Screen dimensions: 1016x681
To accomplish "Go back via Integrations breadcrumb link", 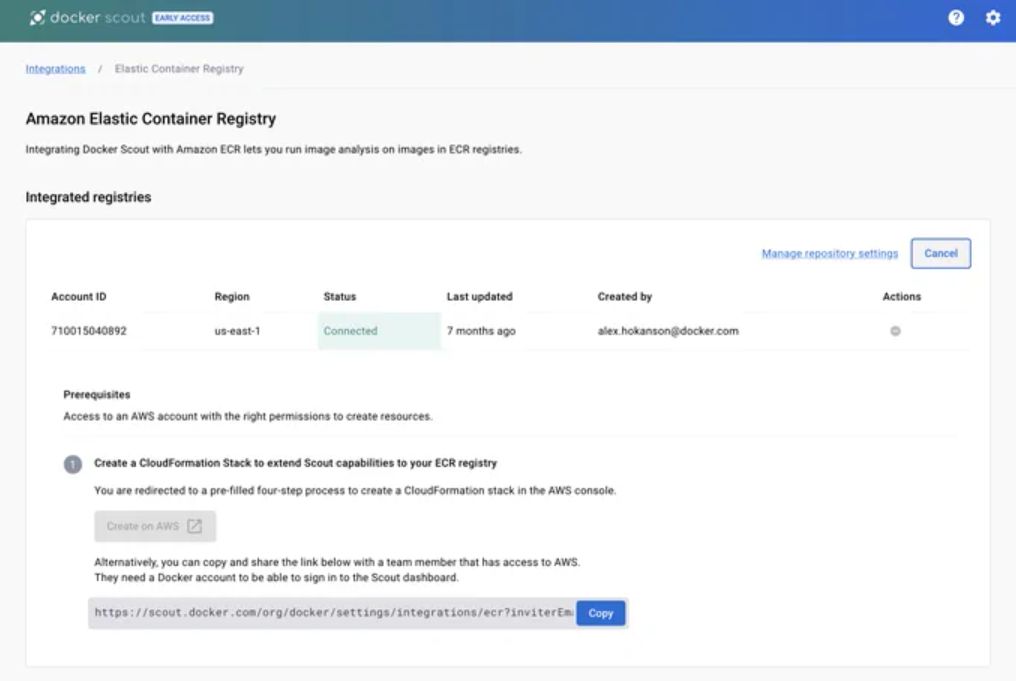I will [x=55, y=69].
